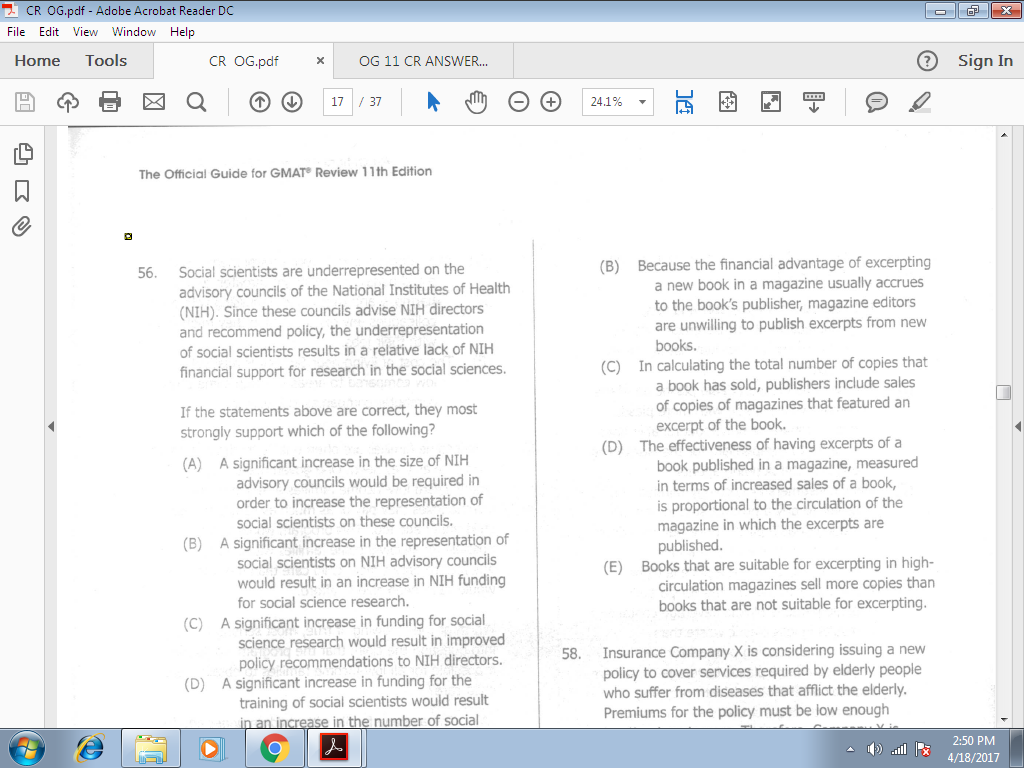The height and width of the screenshot is (768, 1024).
Task: Click the Read Mode keyboard-arrow icon
Action: tap(814, 102)
